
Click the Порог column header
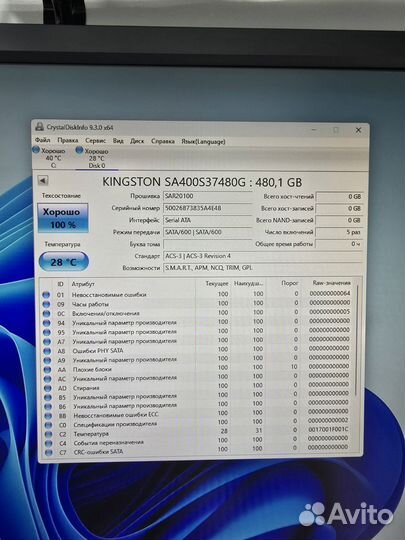coord(290,283)
